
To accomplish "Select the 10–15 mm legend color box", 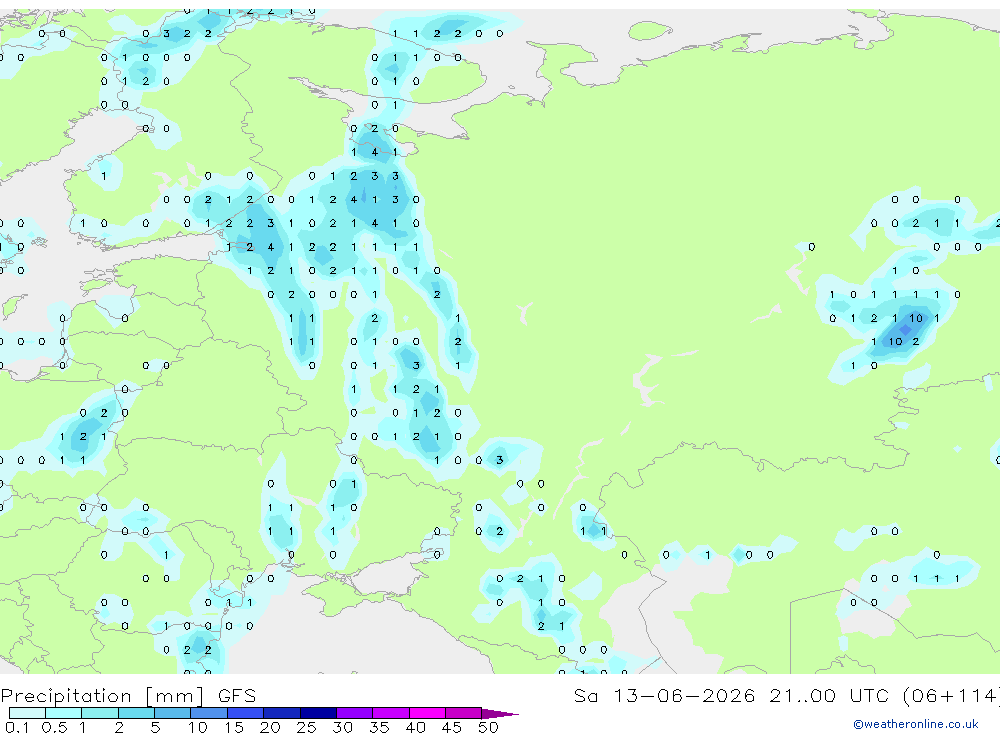I will click(209, 713).
